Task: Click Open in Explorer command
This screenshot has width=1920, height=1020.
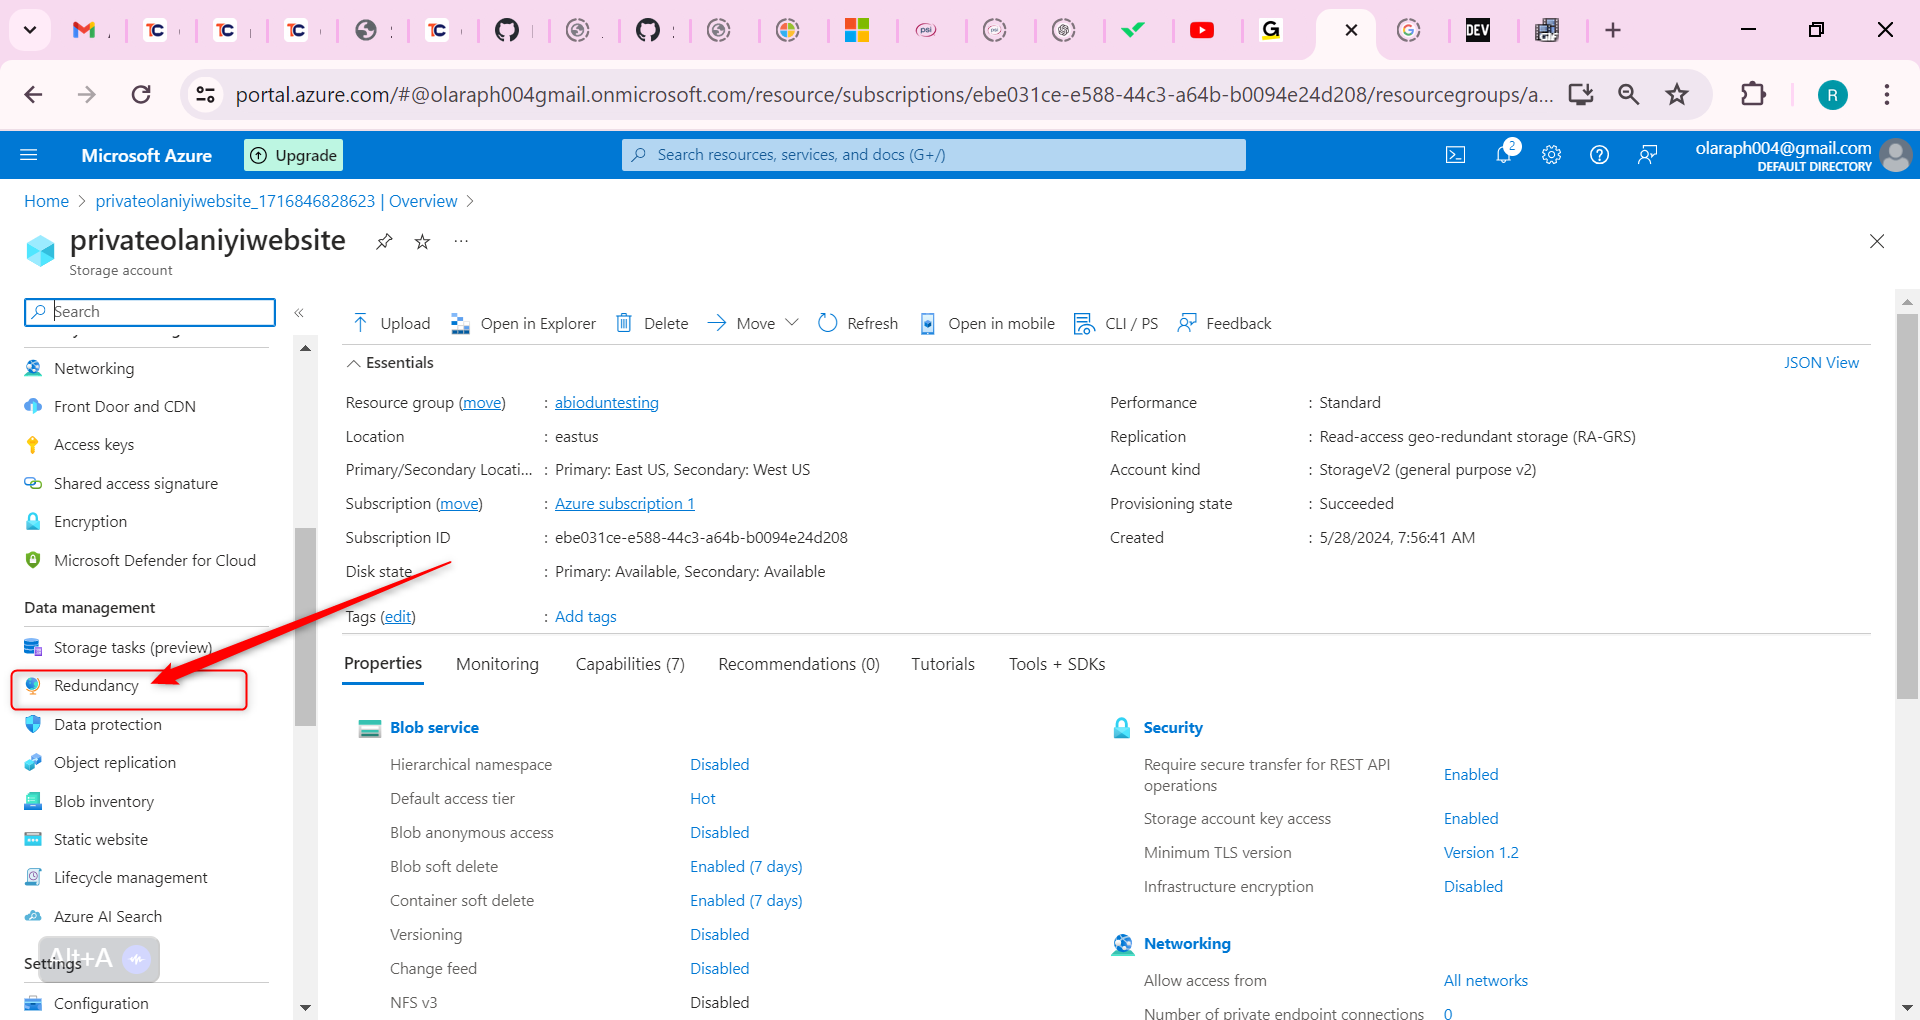Action: 523,323
